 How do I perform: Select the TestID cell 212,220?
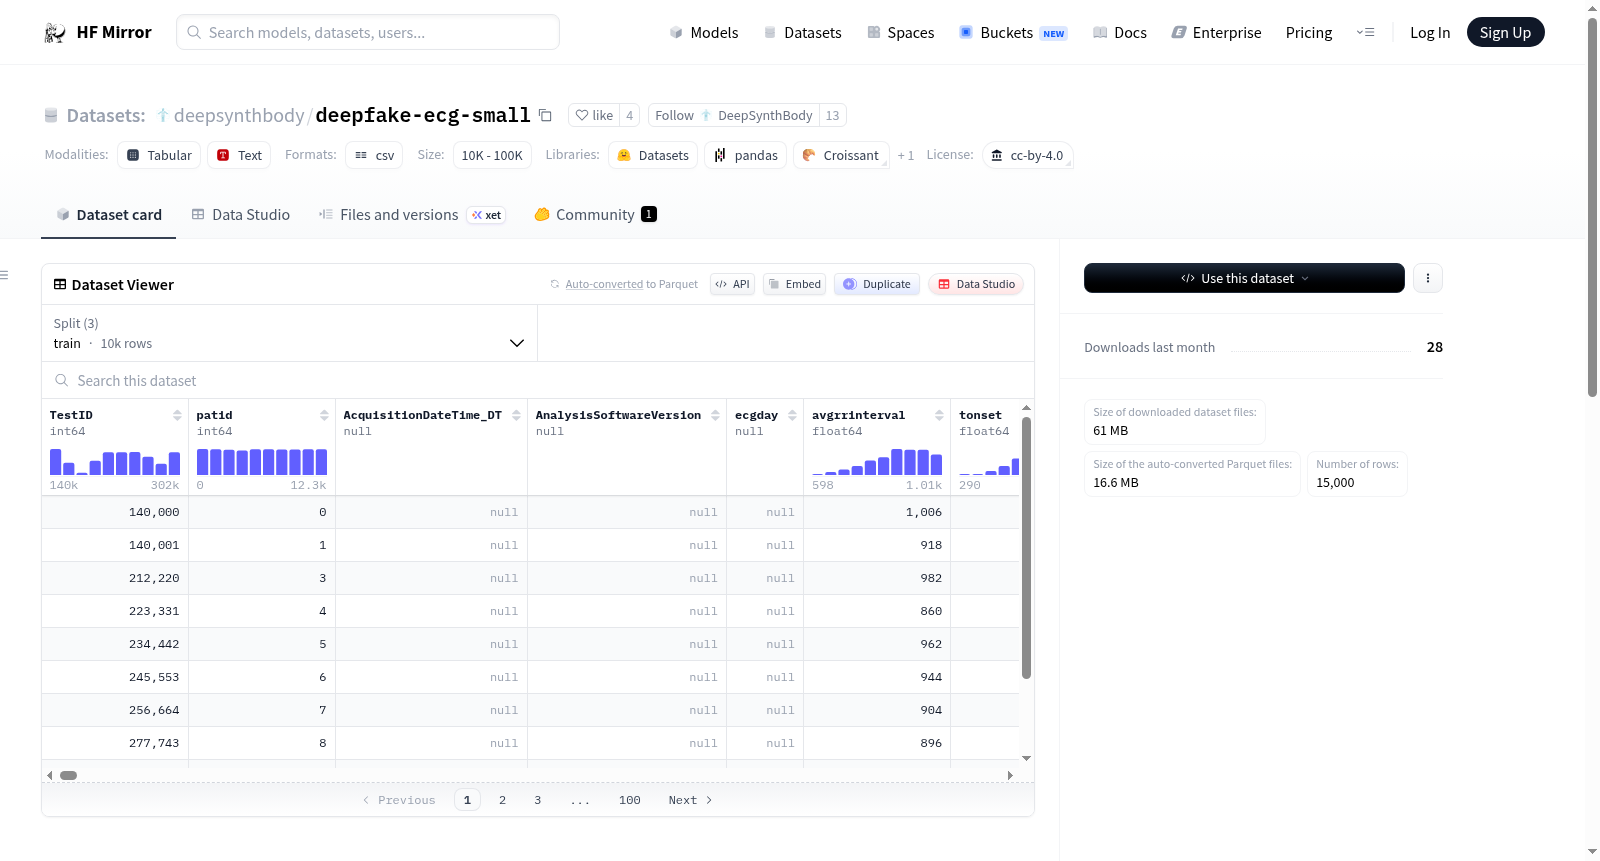(115, 578)
